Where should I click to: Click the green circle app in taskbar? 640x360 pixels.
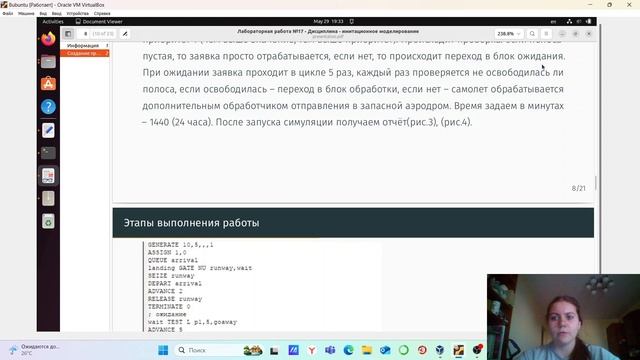point(403,350)
